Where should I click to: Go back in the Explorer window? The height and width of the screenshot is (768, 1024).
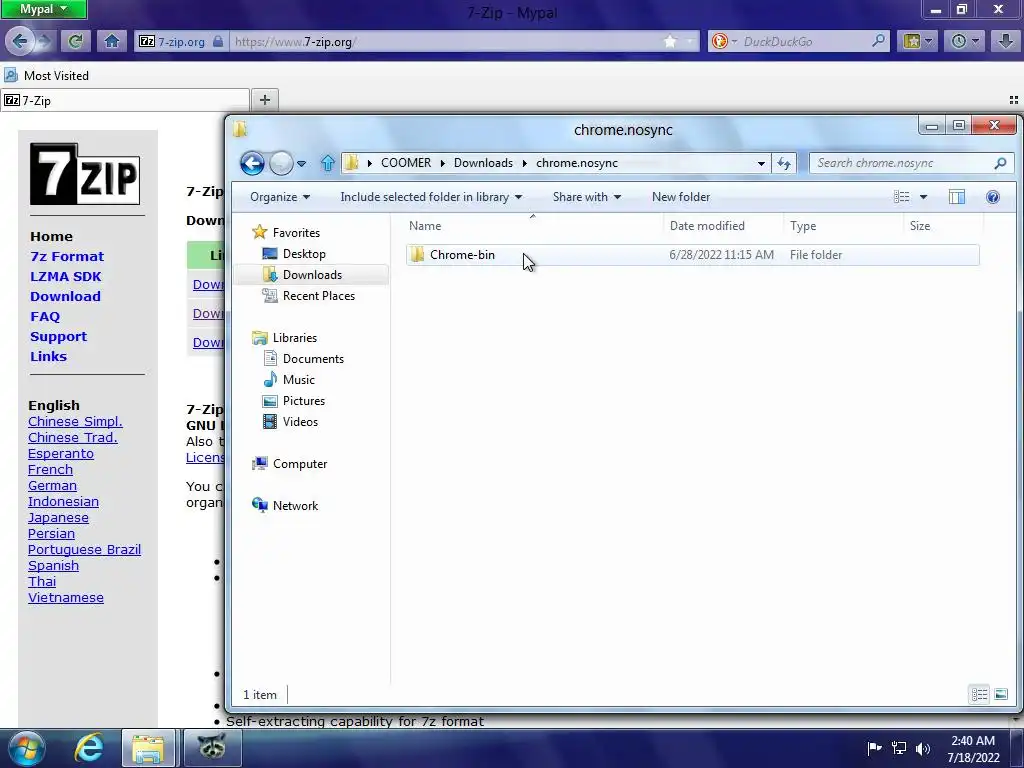point(252,163)
